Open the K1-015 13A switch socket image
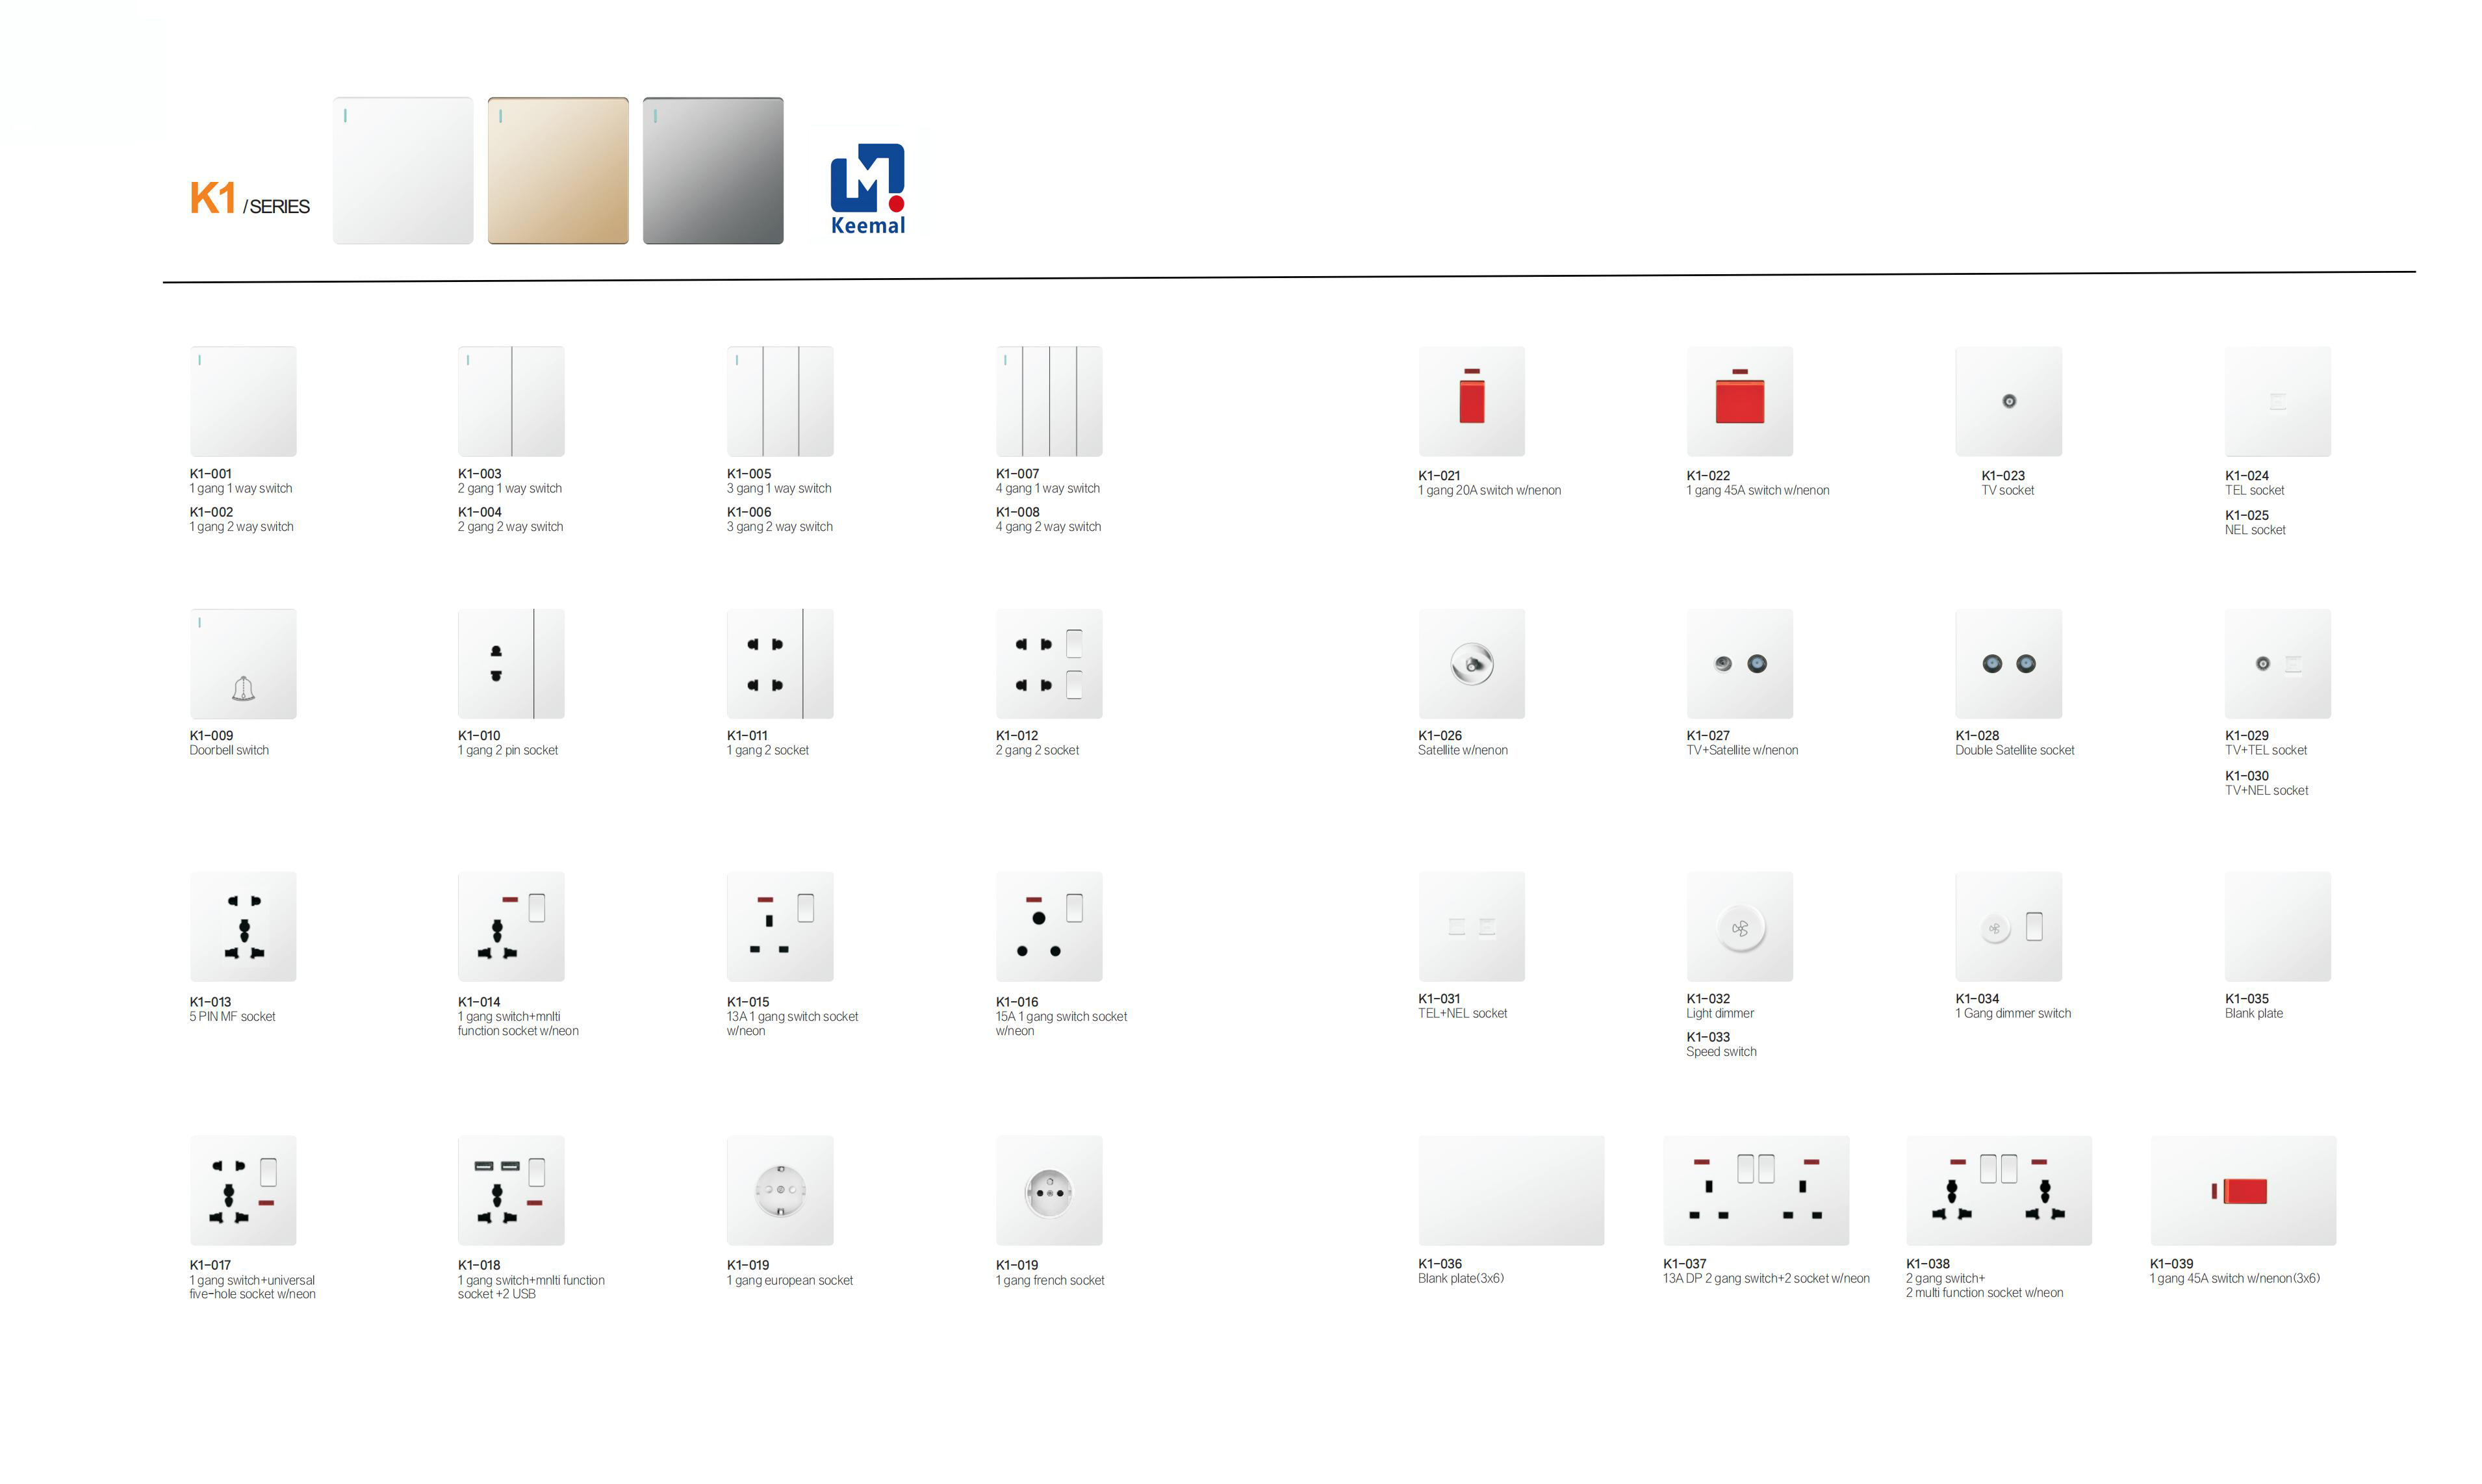Image resolution: width=2482 pixels, height=1484 pixels. point(780,927)
